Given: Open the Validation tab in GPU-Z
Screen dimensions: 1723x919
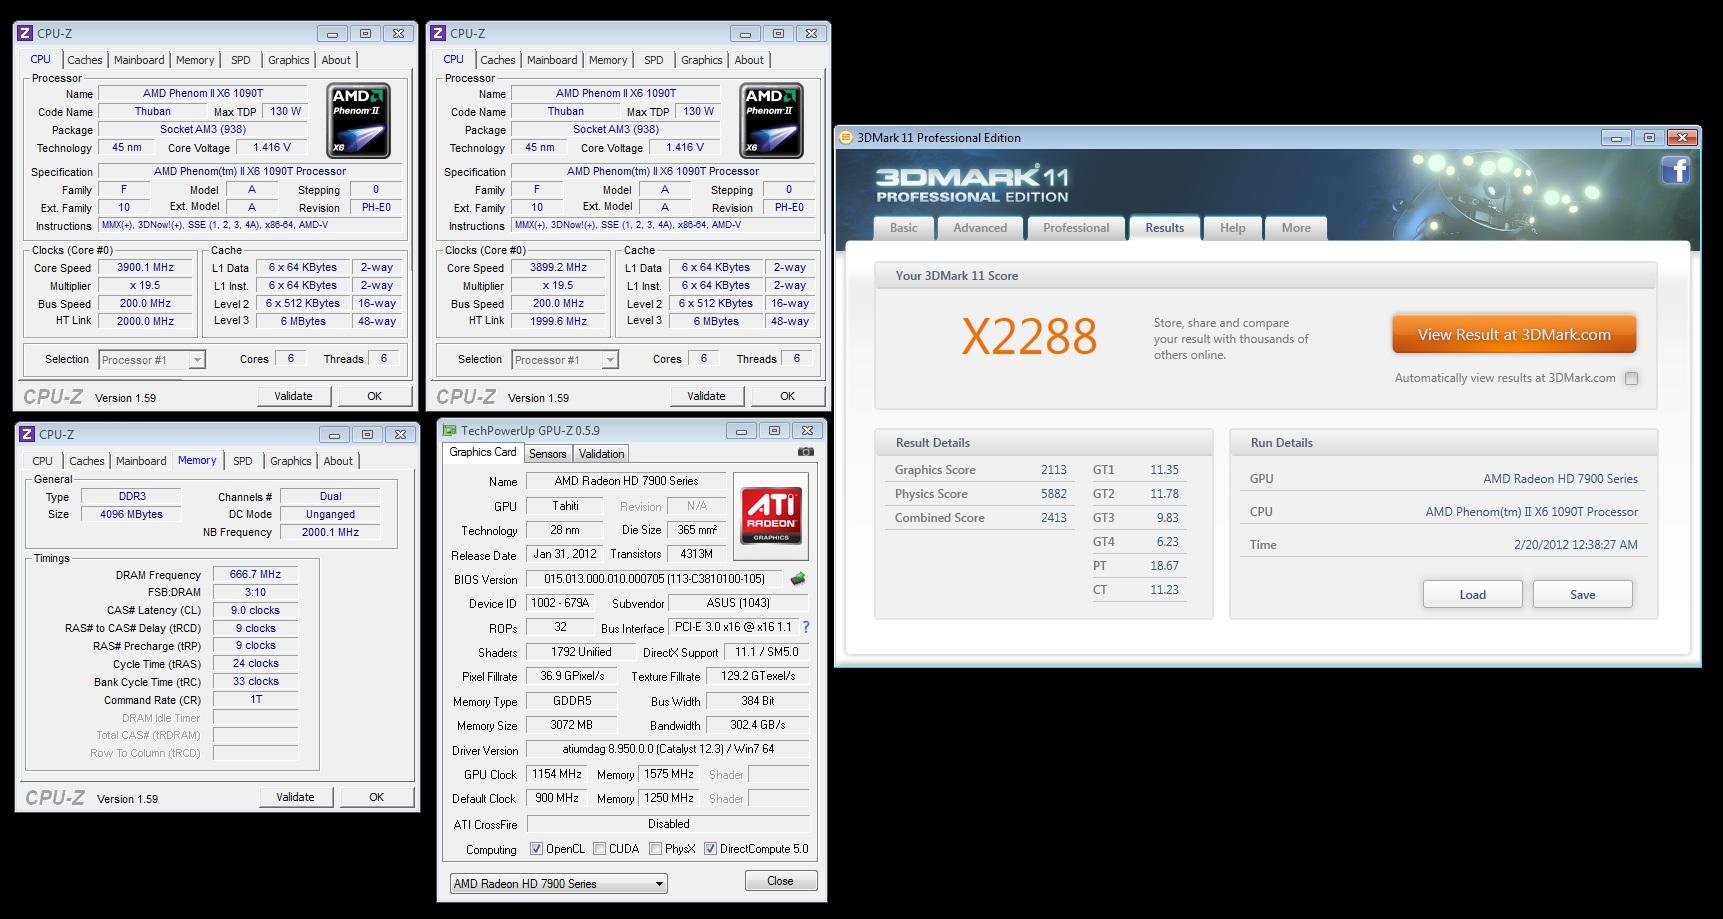Looking at the screenshot, I should pyautogui.click(x=602, y=454).
